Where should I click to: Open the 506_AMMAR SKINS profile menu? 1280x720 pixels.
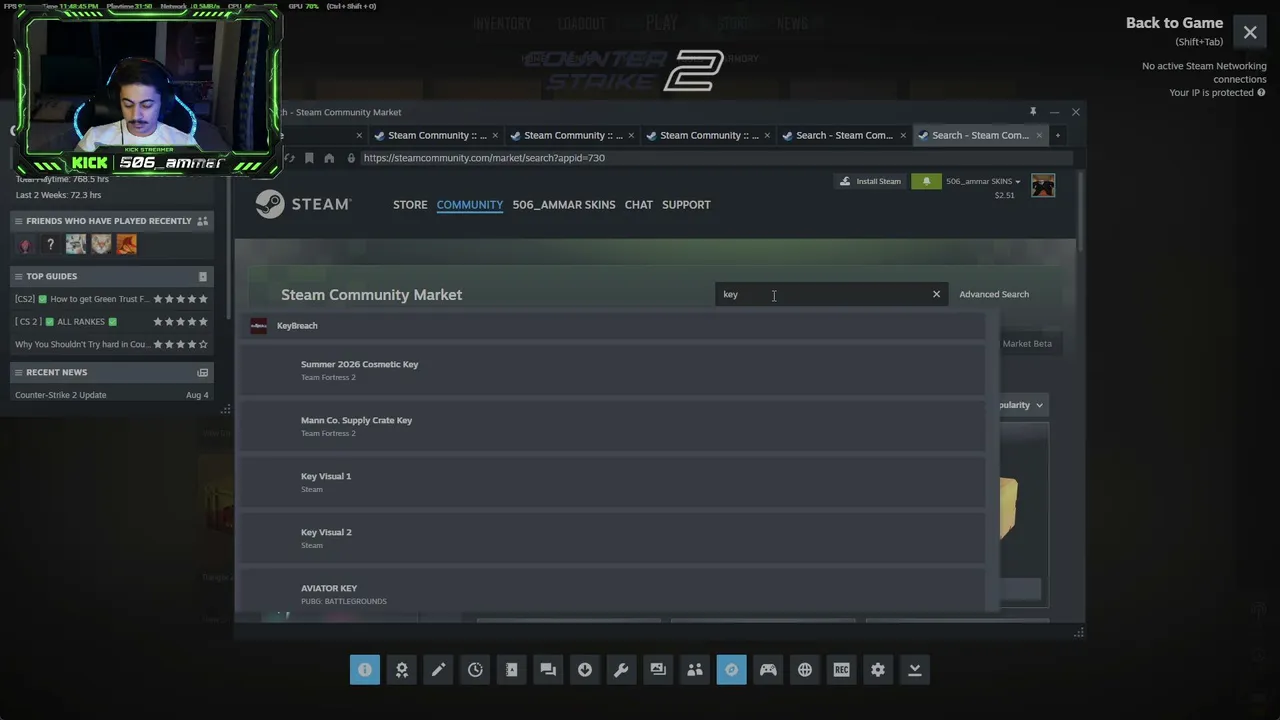coord(564,205)
